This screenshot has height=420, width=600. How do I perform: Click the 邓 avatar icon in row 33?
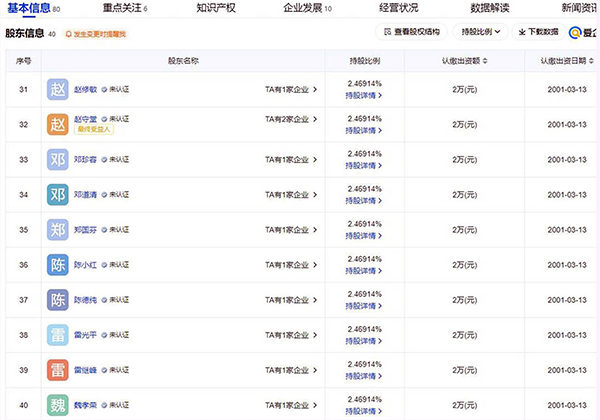tap(57, 160)
